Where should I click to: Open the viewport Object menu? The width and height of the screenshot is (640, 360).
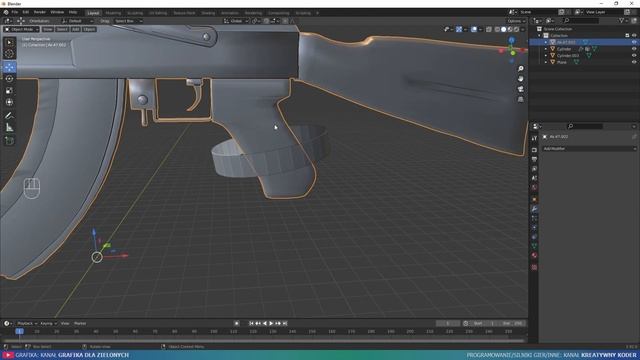(x=89, y=29)
